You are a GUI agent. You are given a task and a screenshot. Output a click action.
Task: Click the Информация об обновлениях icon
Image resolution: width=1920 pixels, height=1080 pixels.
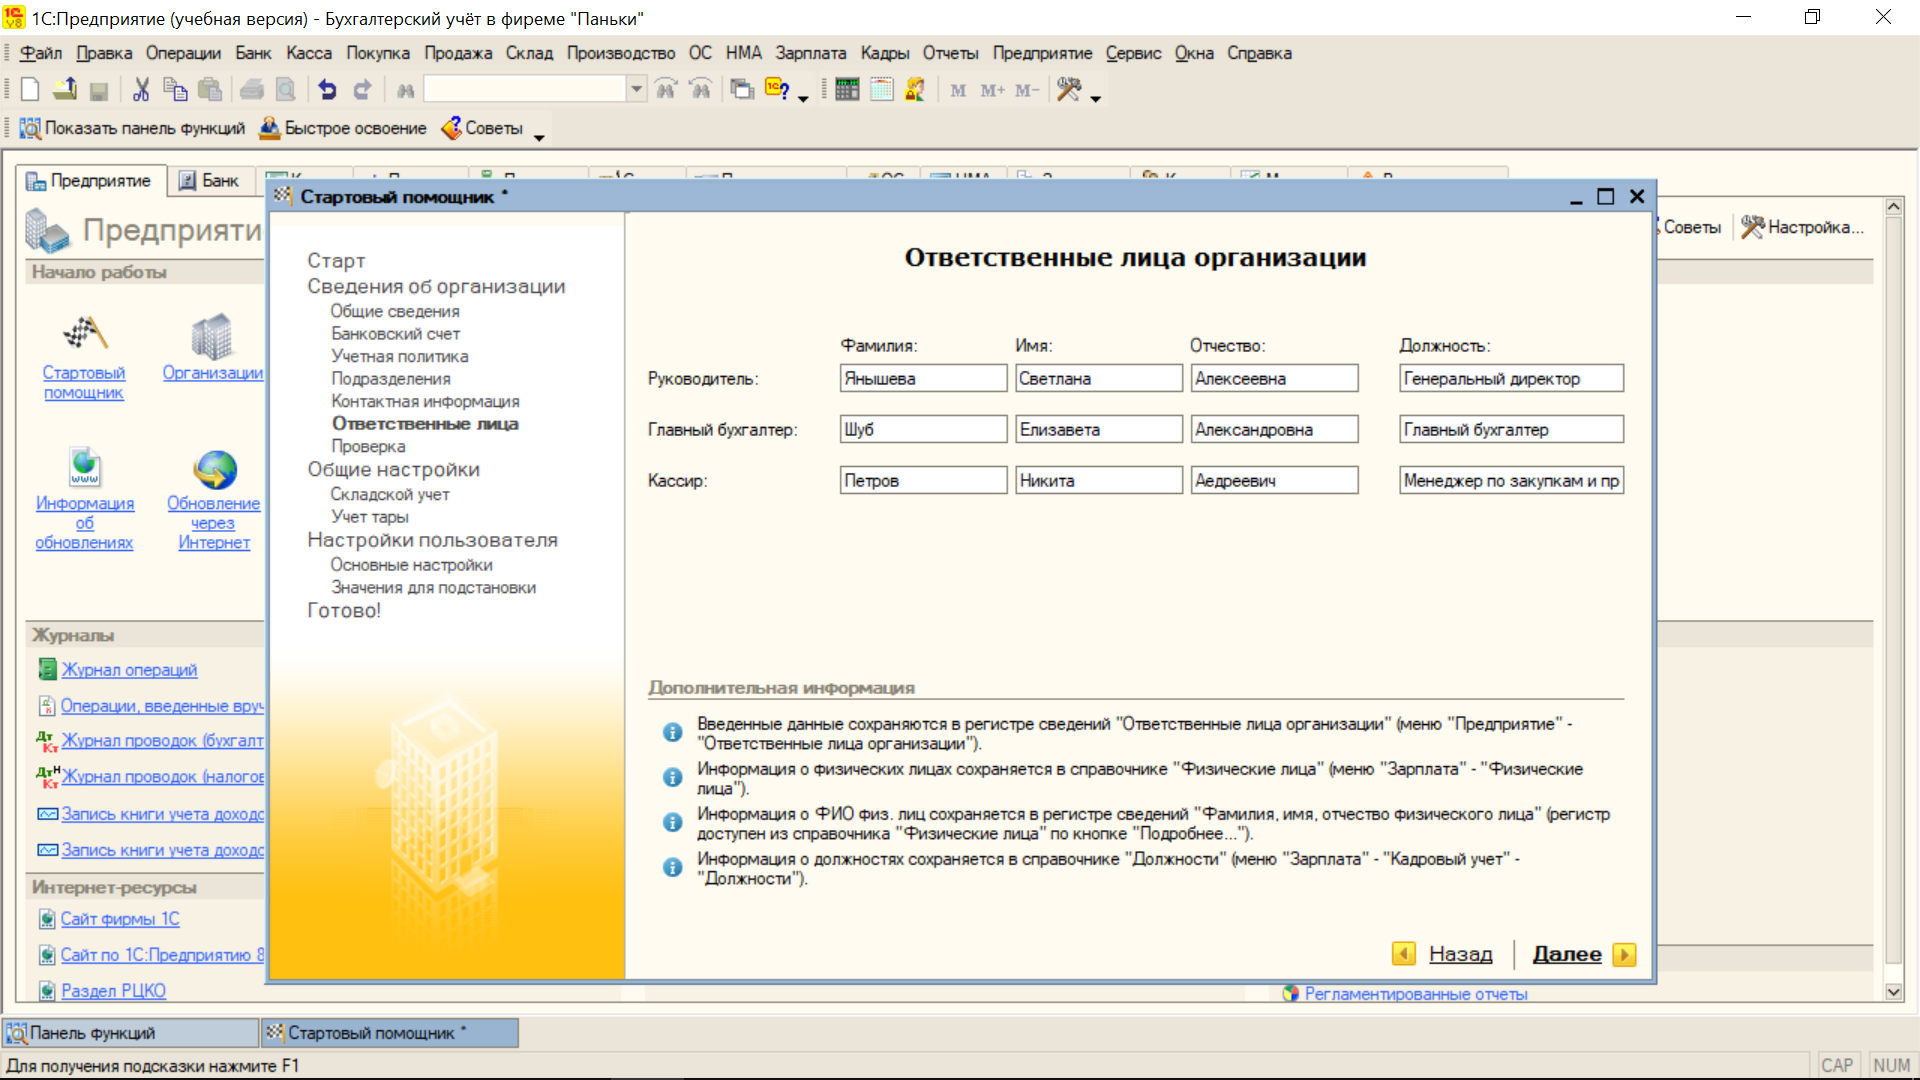coord(85,467)
